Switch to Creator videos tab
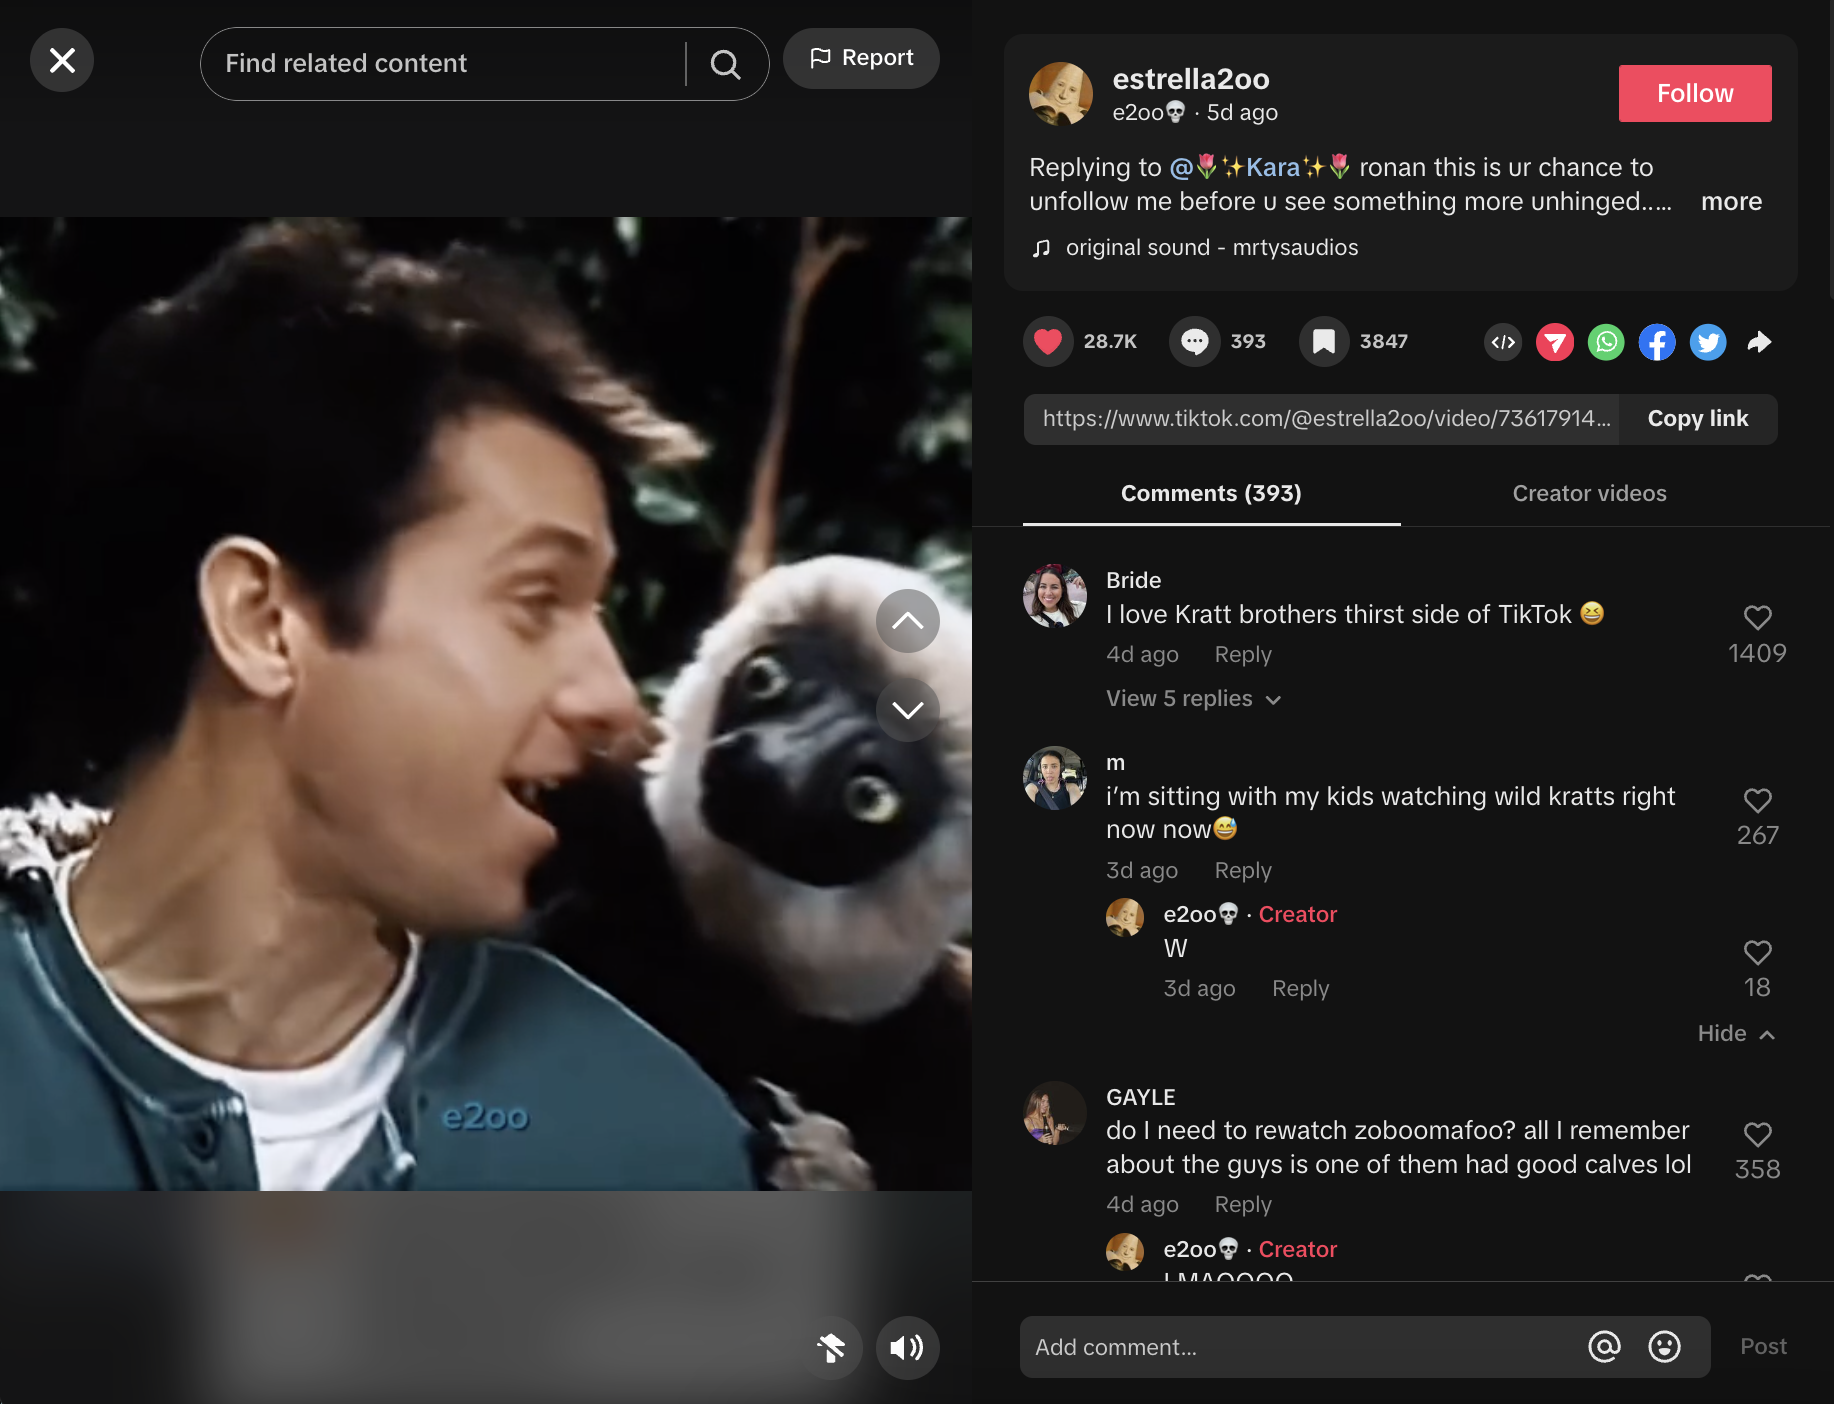This screenshot has height=1404, width=1834. coord(1589,494)
